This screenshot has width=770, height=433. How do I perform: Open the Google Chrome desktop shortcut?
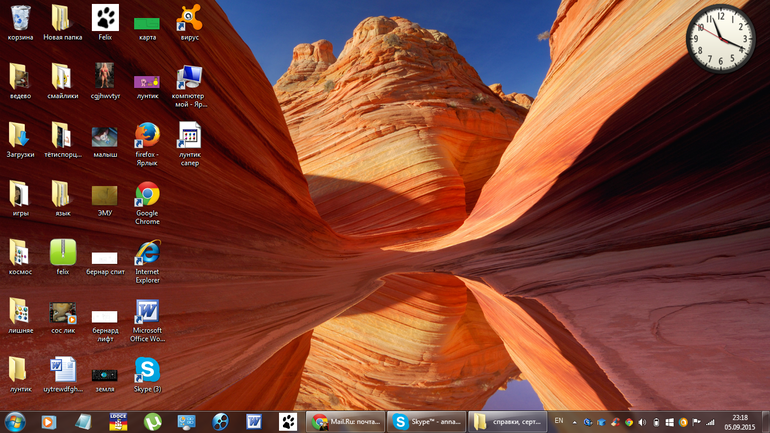click(x=147, y=196)
